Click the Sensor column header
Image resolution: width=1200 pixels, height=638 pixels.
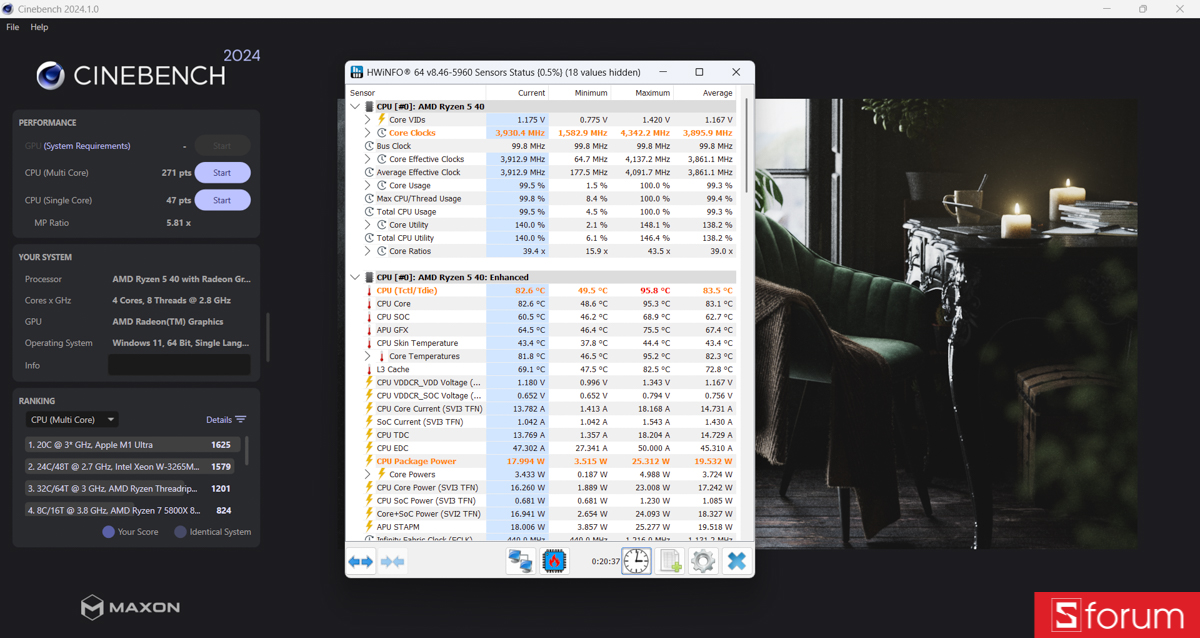pos(362,93)
